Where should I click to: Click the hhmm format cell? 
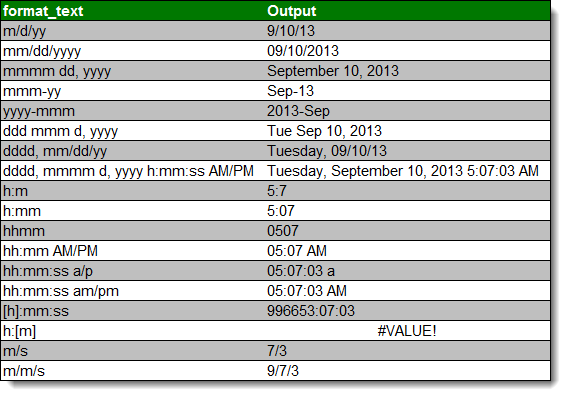(x=133, y=231)
